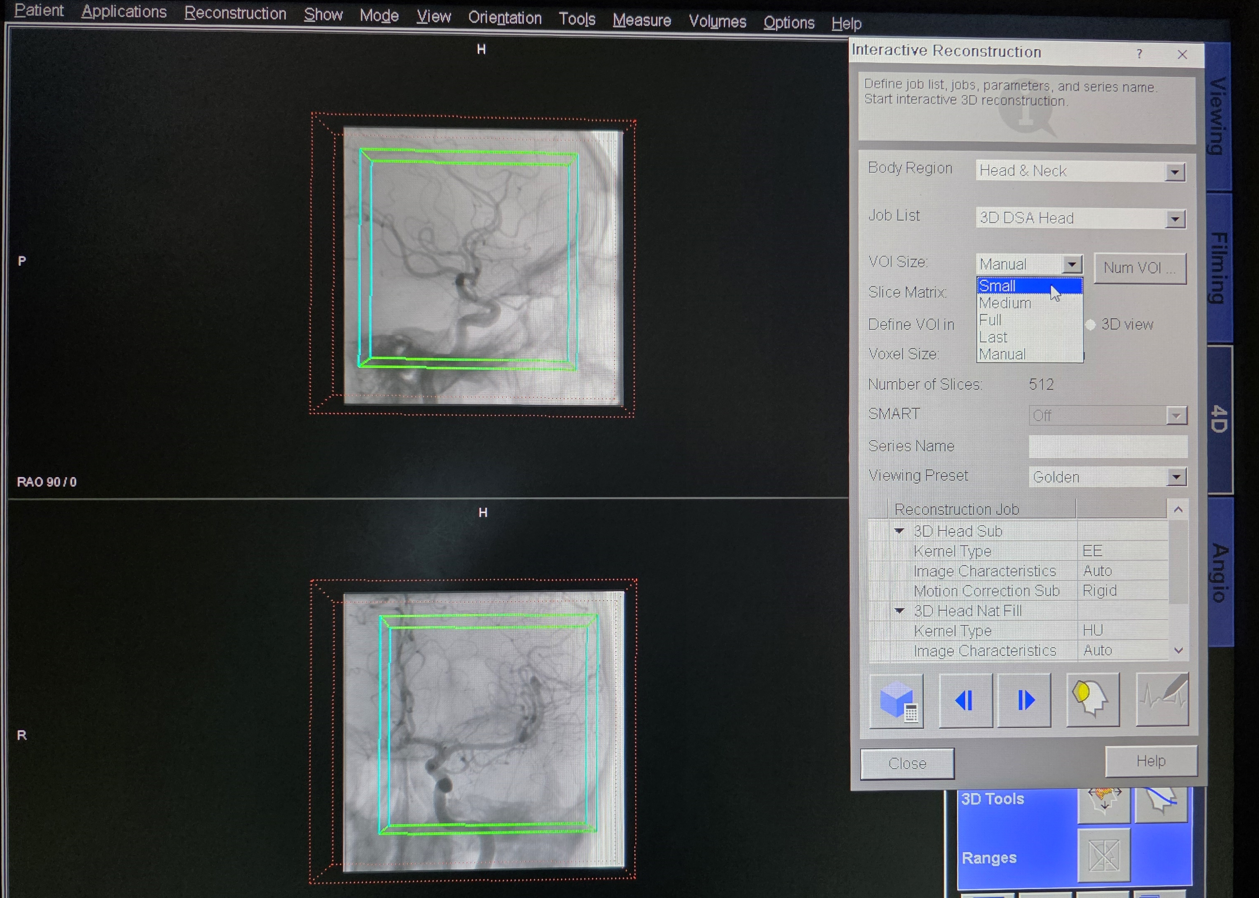Collapse the 3D Head Nat Fill node

[899, 611]
